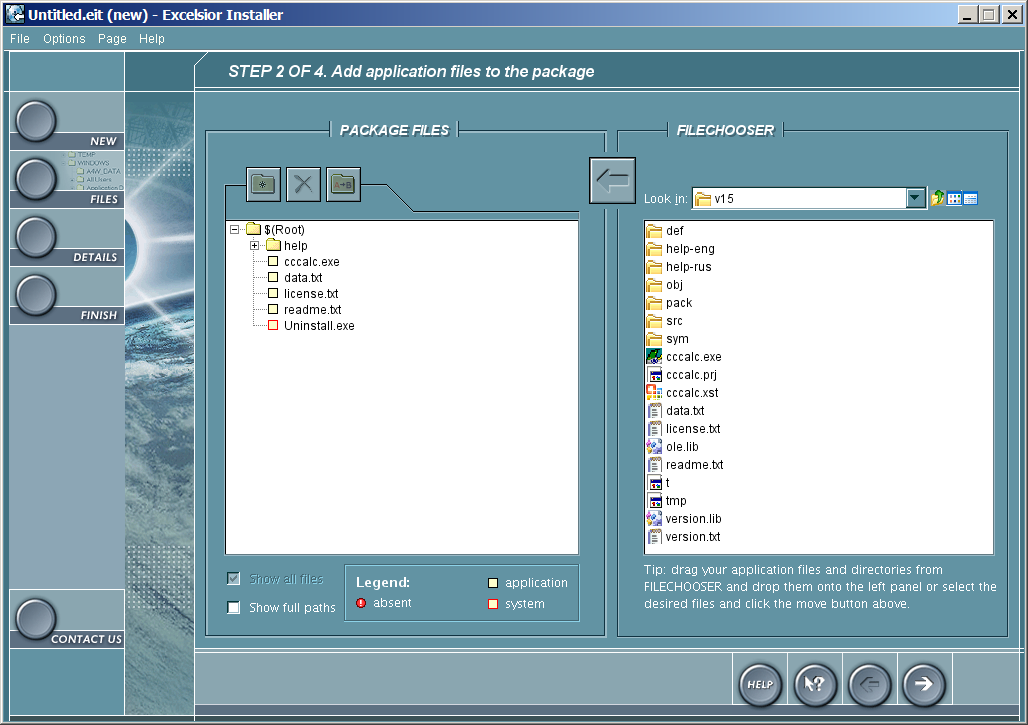Go to the DETAILS step button
This screenshot has height=725, width=1028.
pos(36,237)
